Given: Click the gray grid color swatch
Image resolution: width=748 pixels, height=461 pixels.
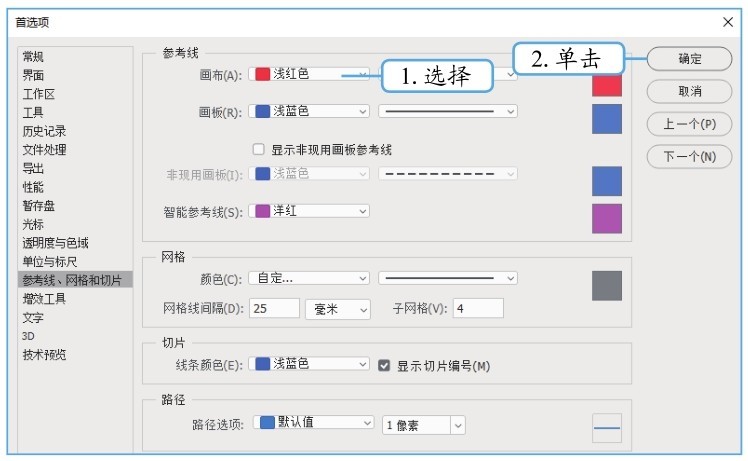Looking at the screenshot, I should click(606, 285).
